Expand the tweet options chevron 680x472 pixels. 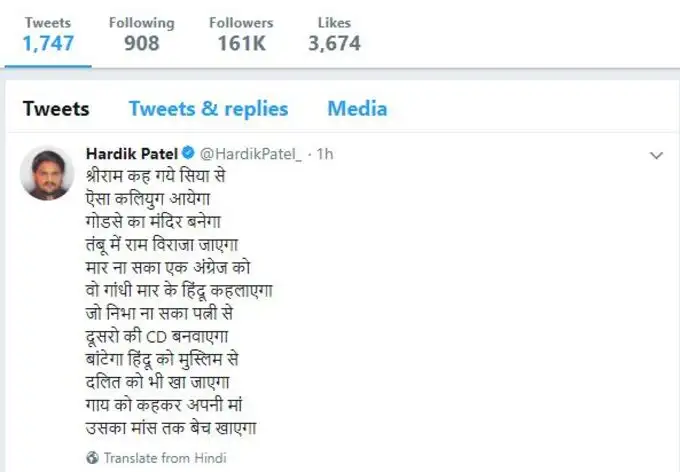[x=657, y=155]
